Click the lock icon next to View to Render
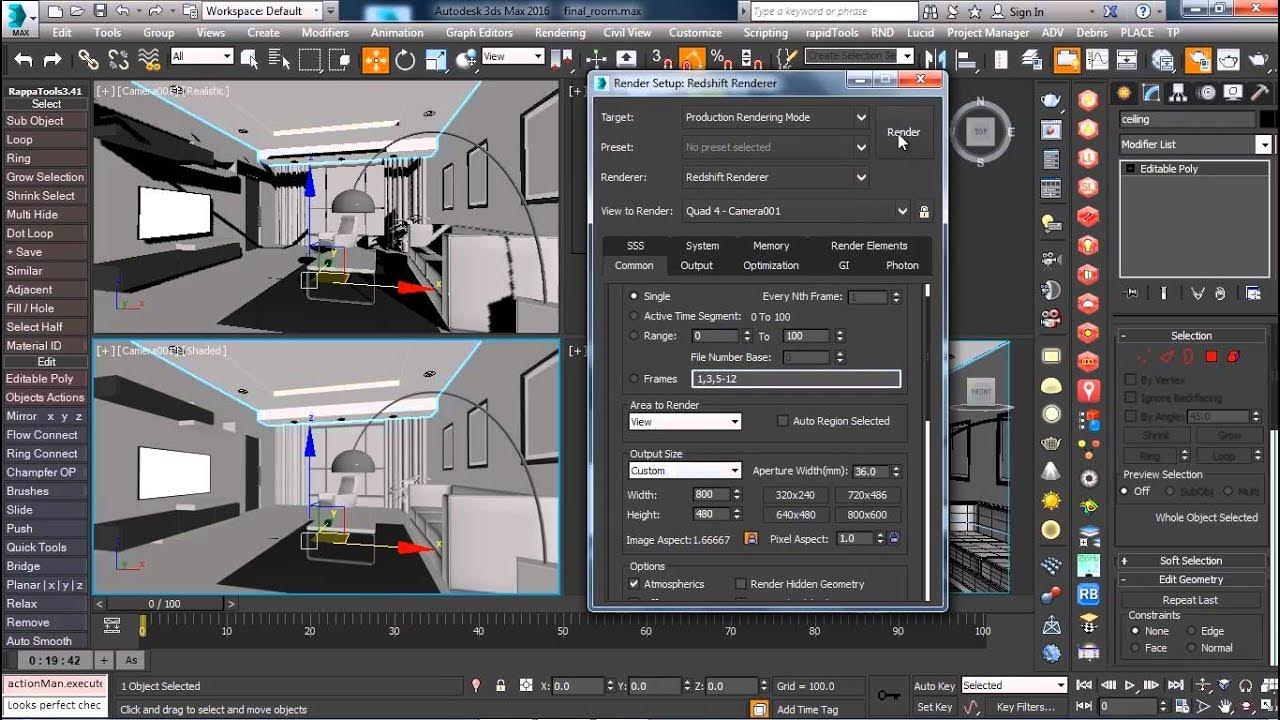 click(924, 212)
